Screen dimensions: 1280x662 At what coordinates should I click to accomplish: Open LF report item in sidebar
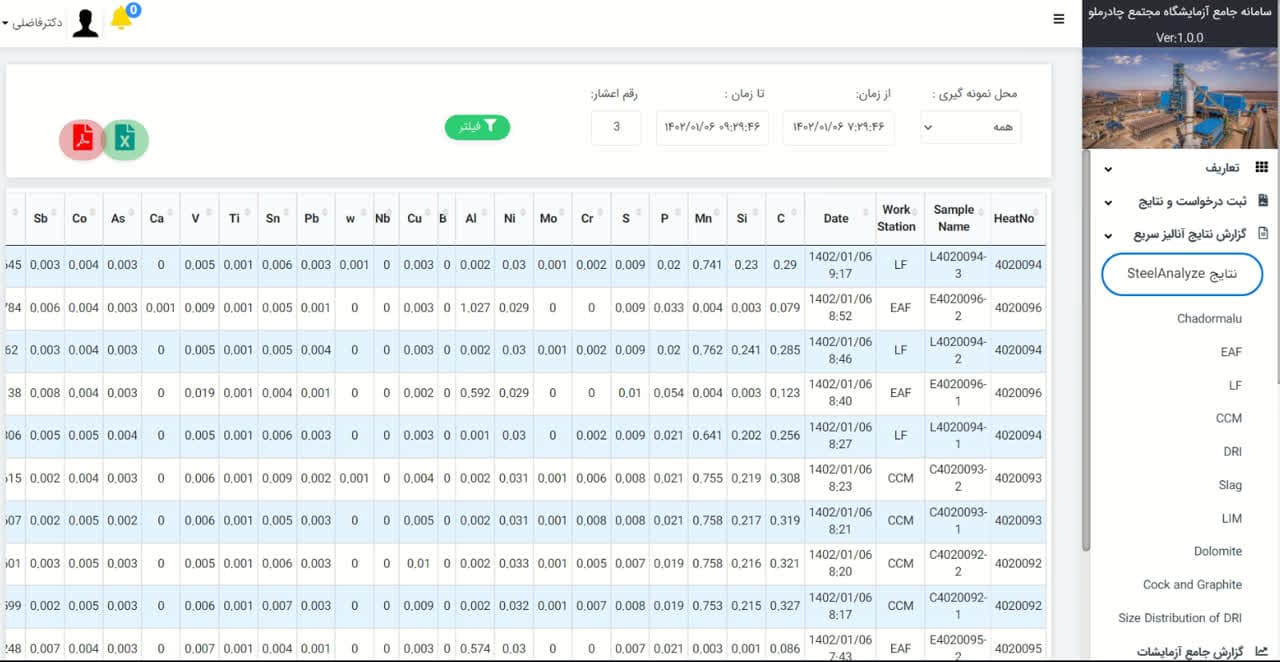click(1235, 385)
